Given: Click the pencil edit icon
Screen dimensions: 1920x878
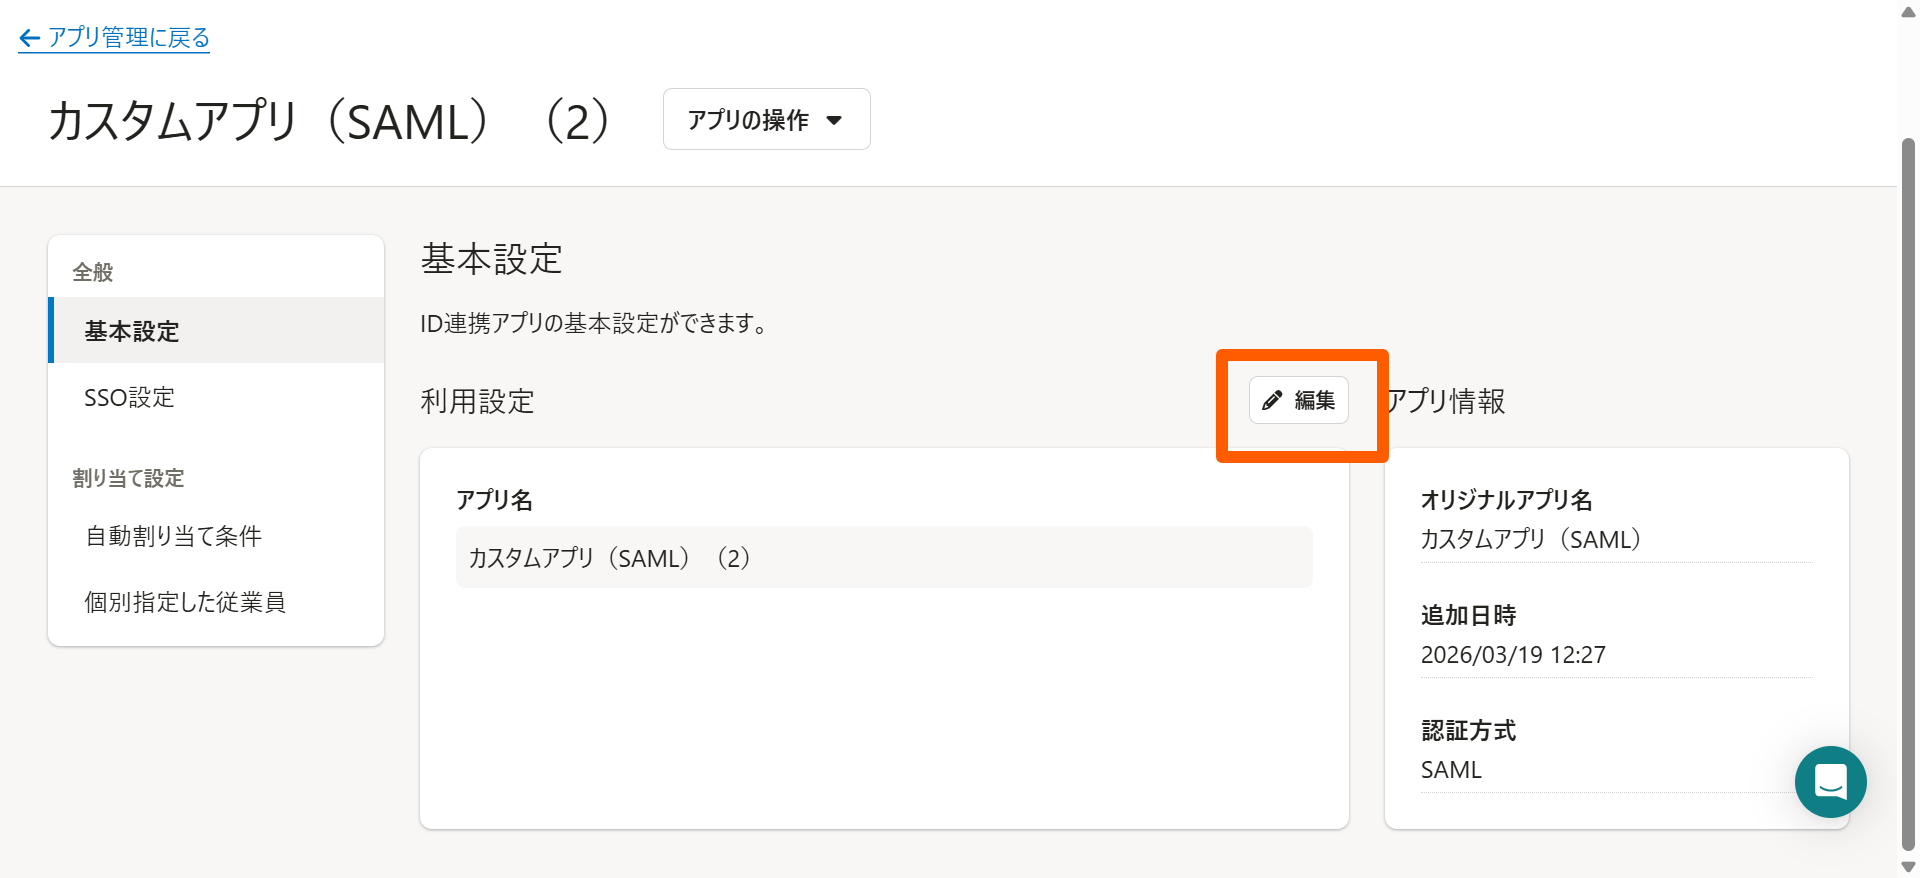Looking at the screenshot, I should tap(1272, 401).
